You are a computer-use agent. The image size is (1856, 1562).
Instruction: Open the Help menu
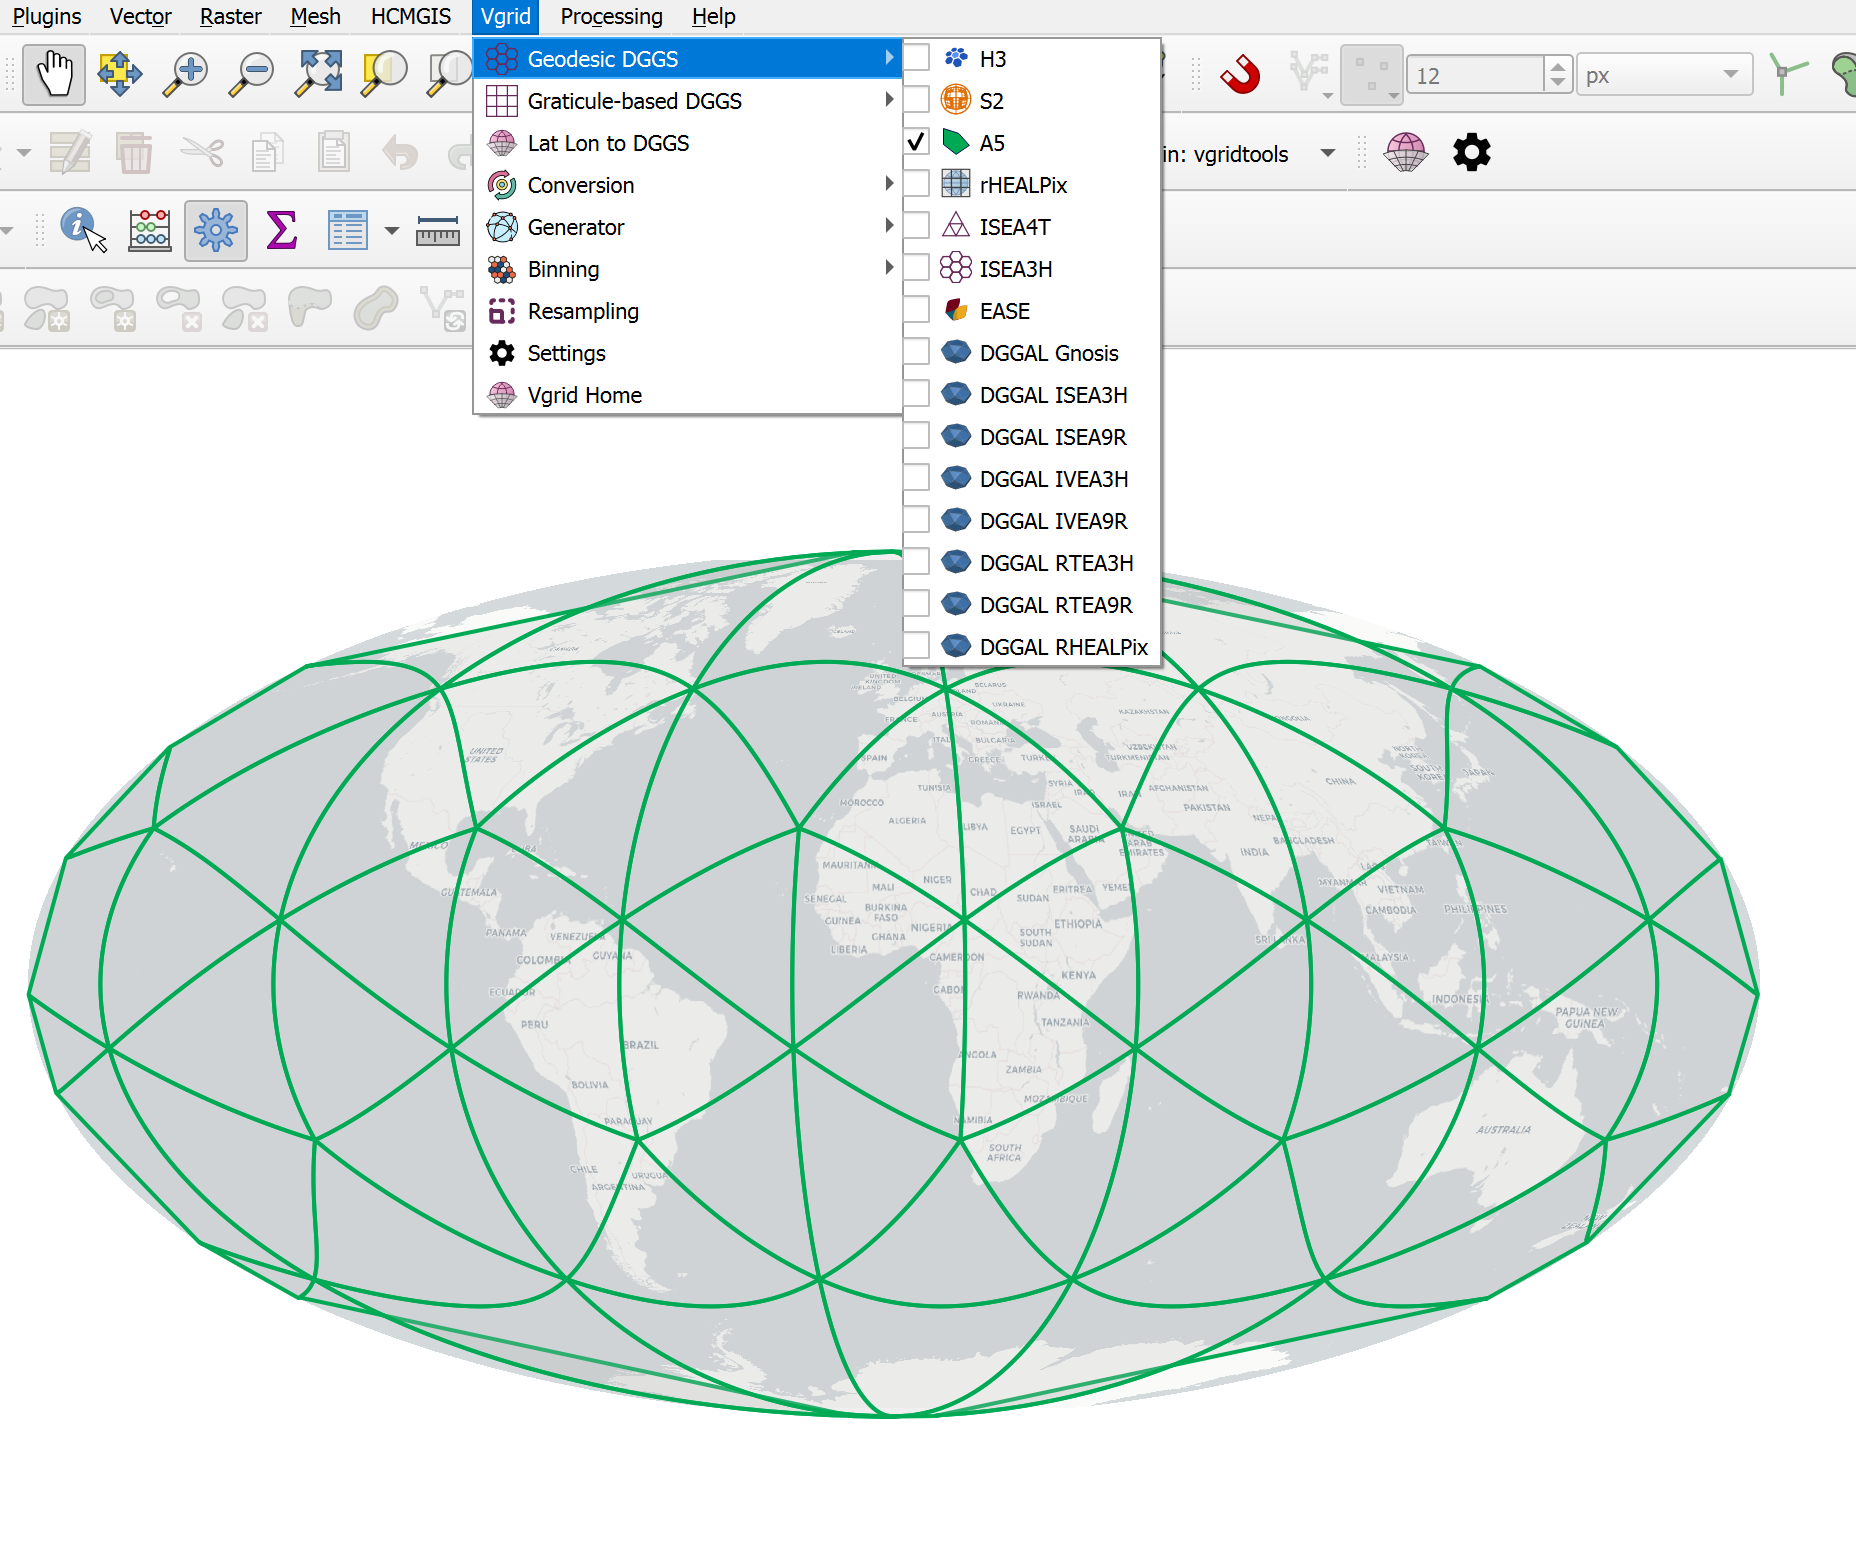713,16
